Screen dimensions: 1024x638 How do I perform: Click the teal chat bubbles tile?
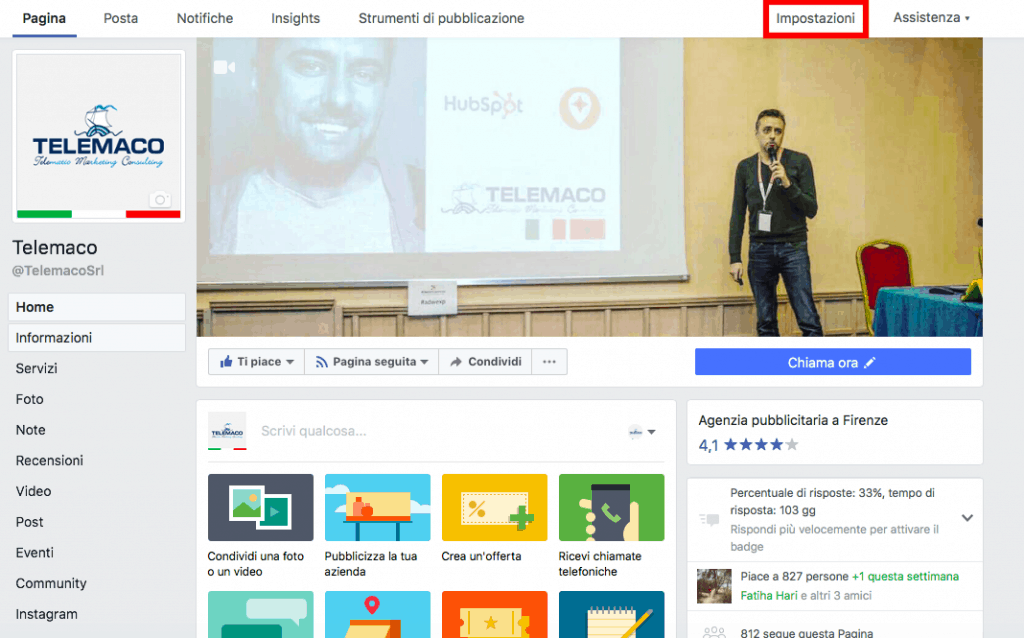coord(261,614)
